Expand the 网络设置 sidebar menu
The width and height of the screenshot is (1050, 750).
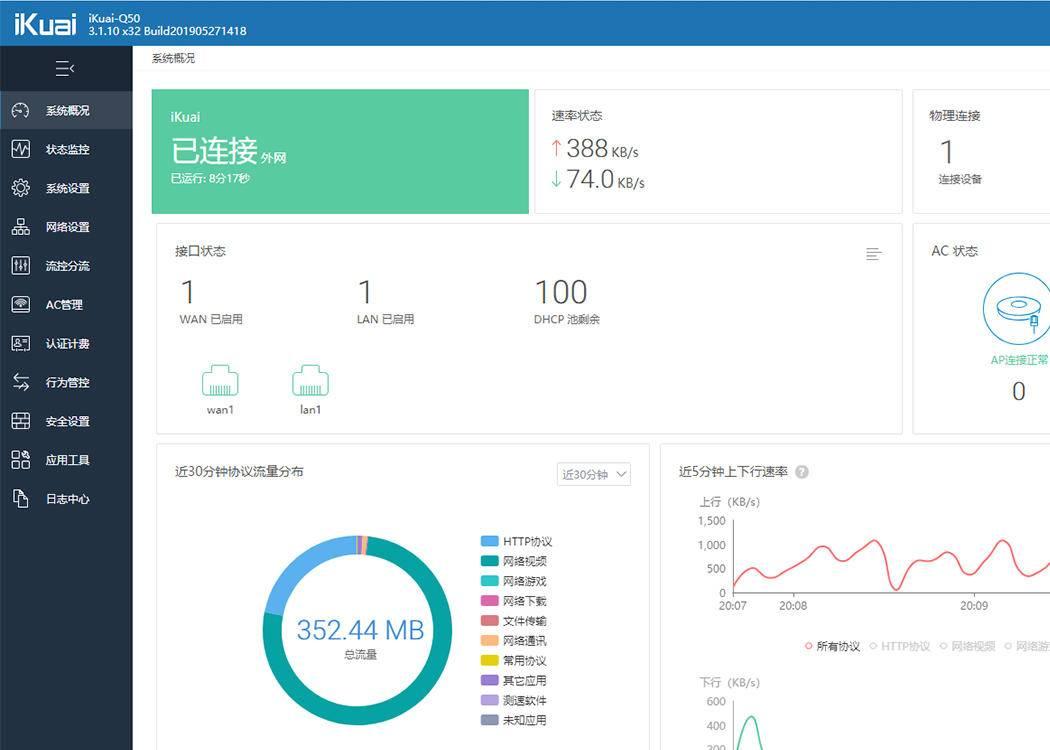66,227
